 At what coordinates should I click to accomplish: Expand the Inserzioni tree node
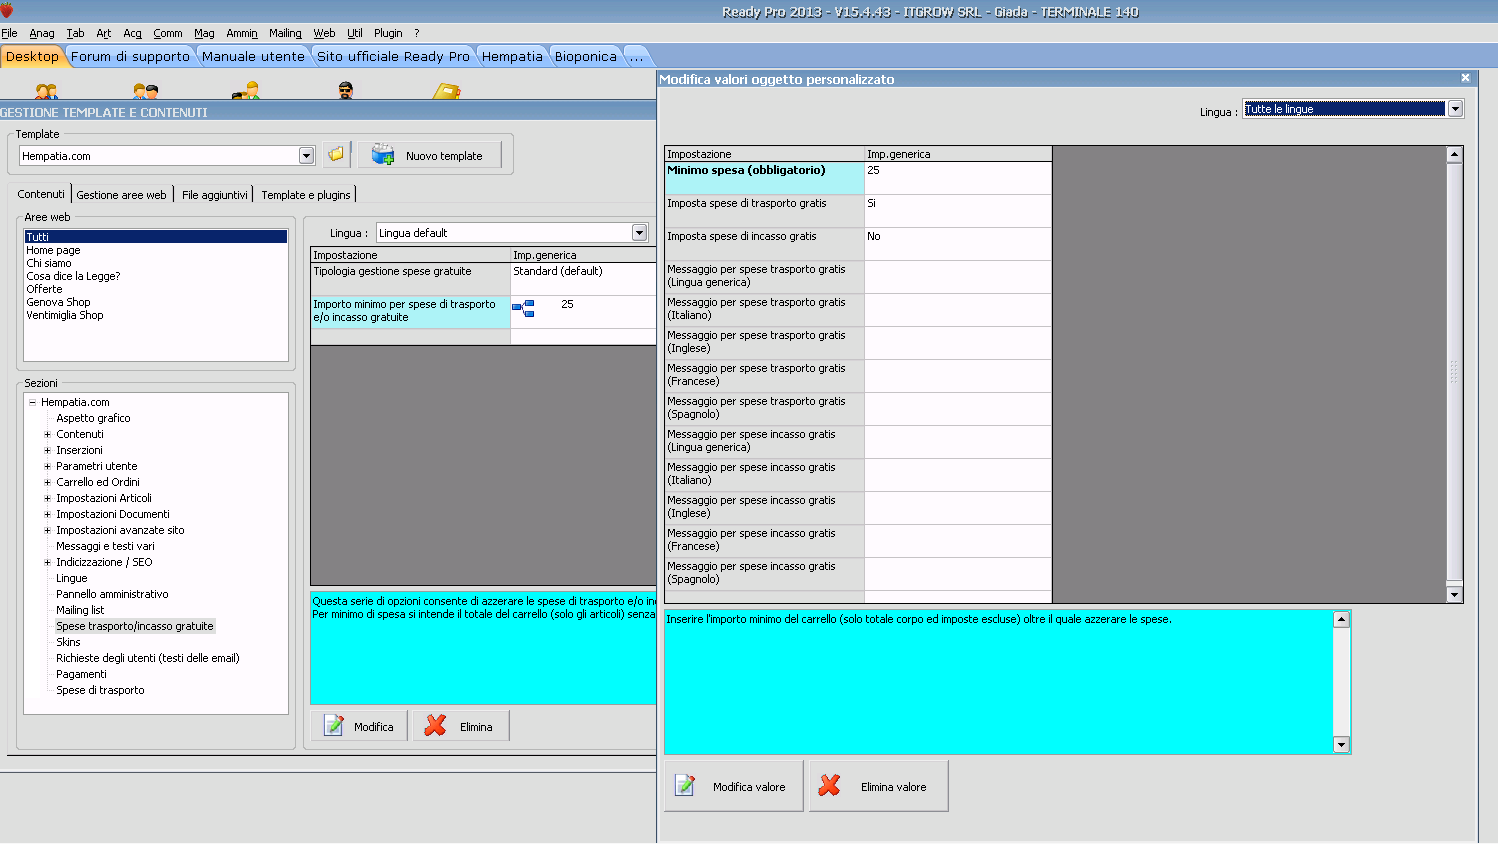[47, 451]
